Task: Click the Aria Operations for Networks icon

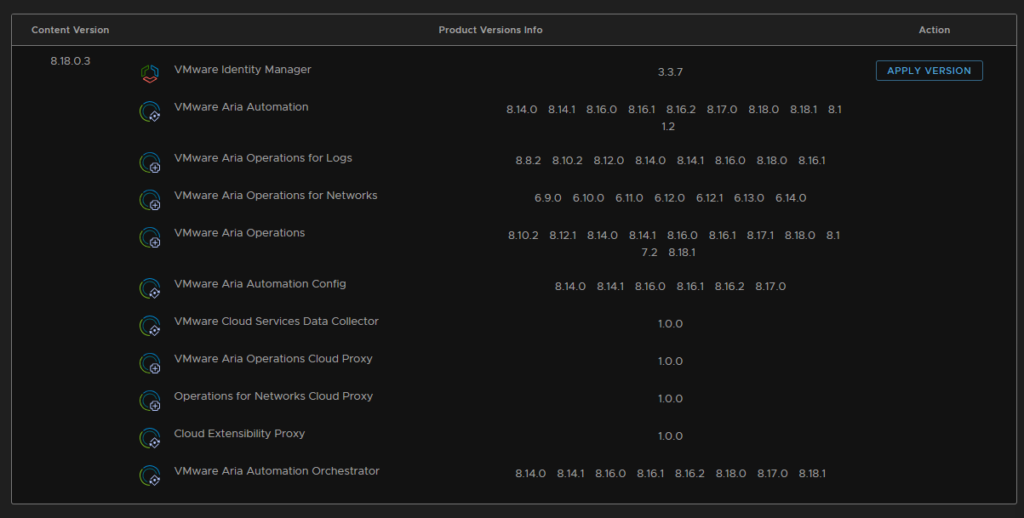Action: click(x=150, y=199)
